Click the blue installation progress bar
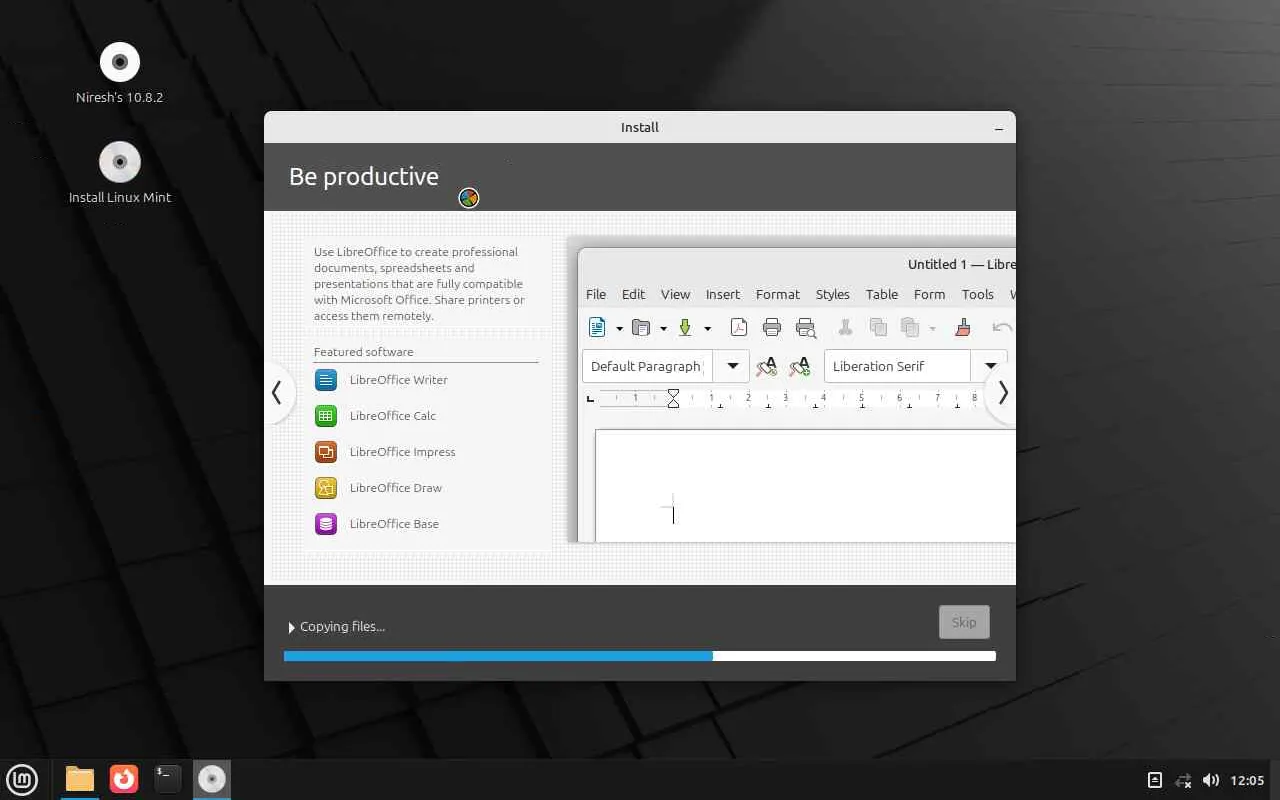This screenshot has height=800, width=1280. 640,656
